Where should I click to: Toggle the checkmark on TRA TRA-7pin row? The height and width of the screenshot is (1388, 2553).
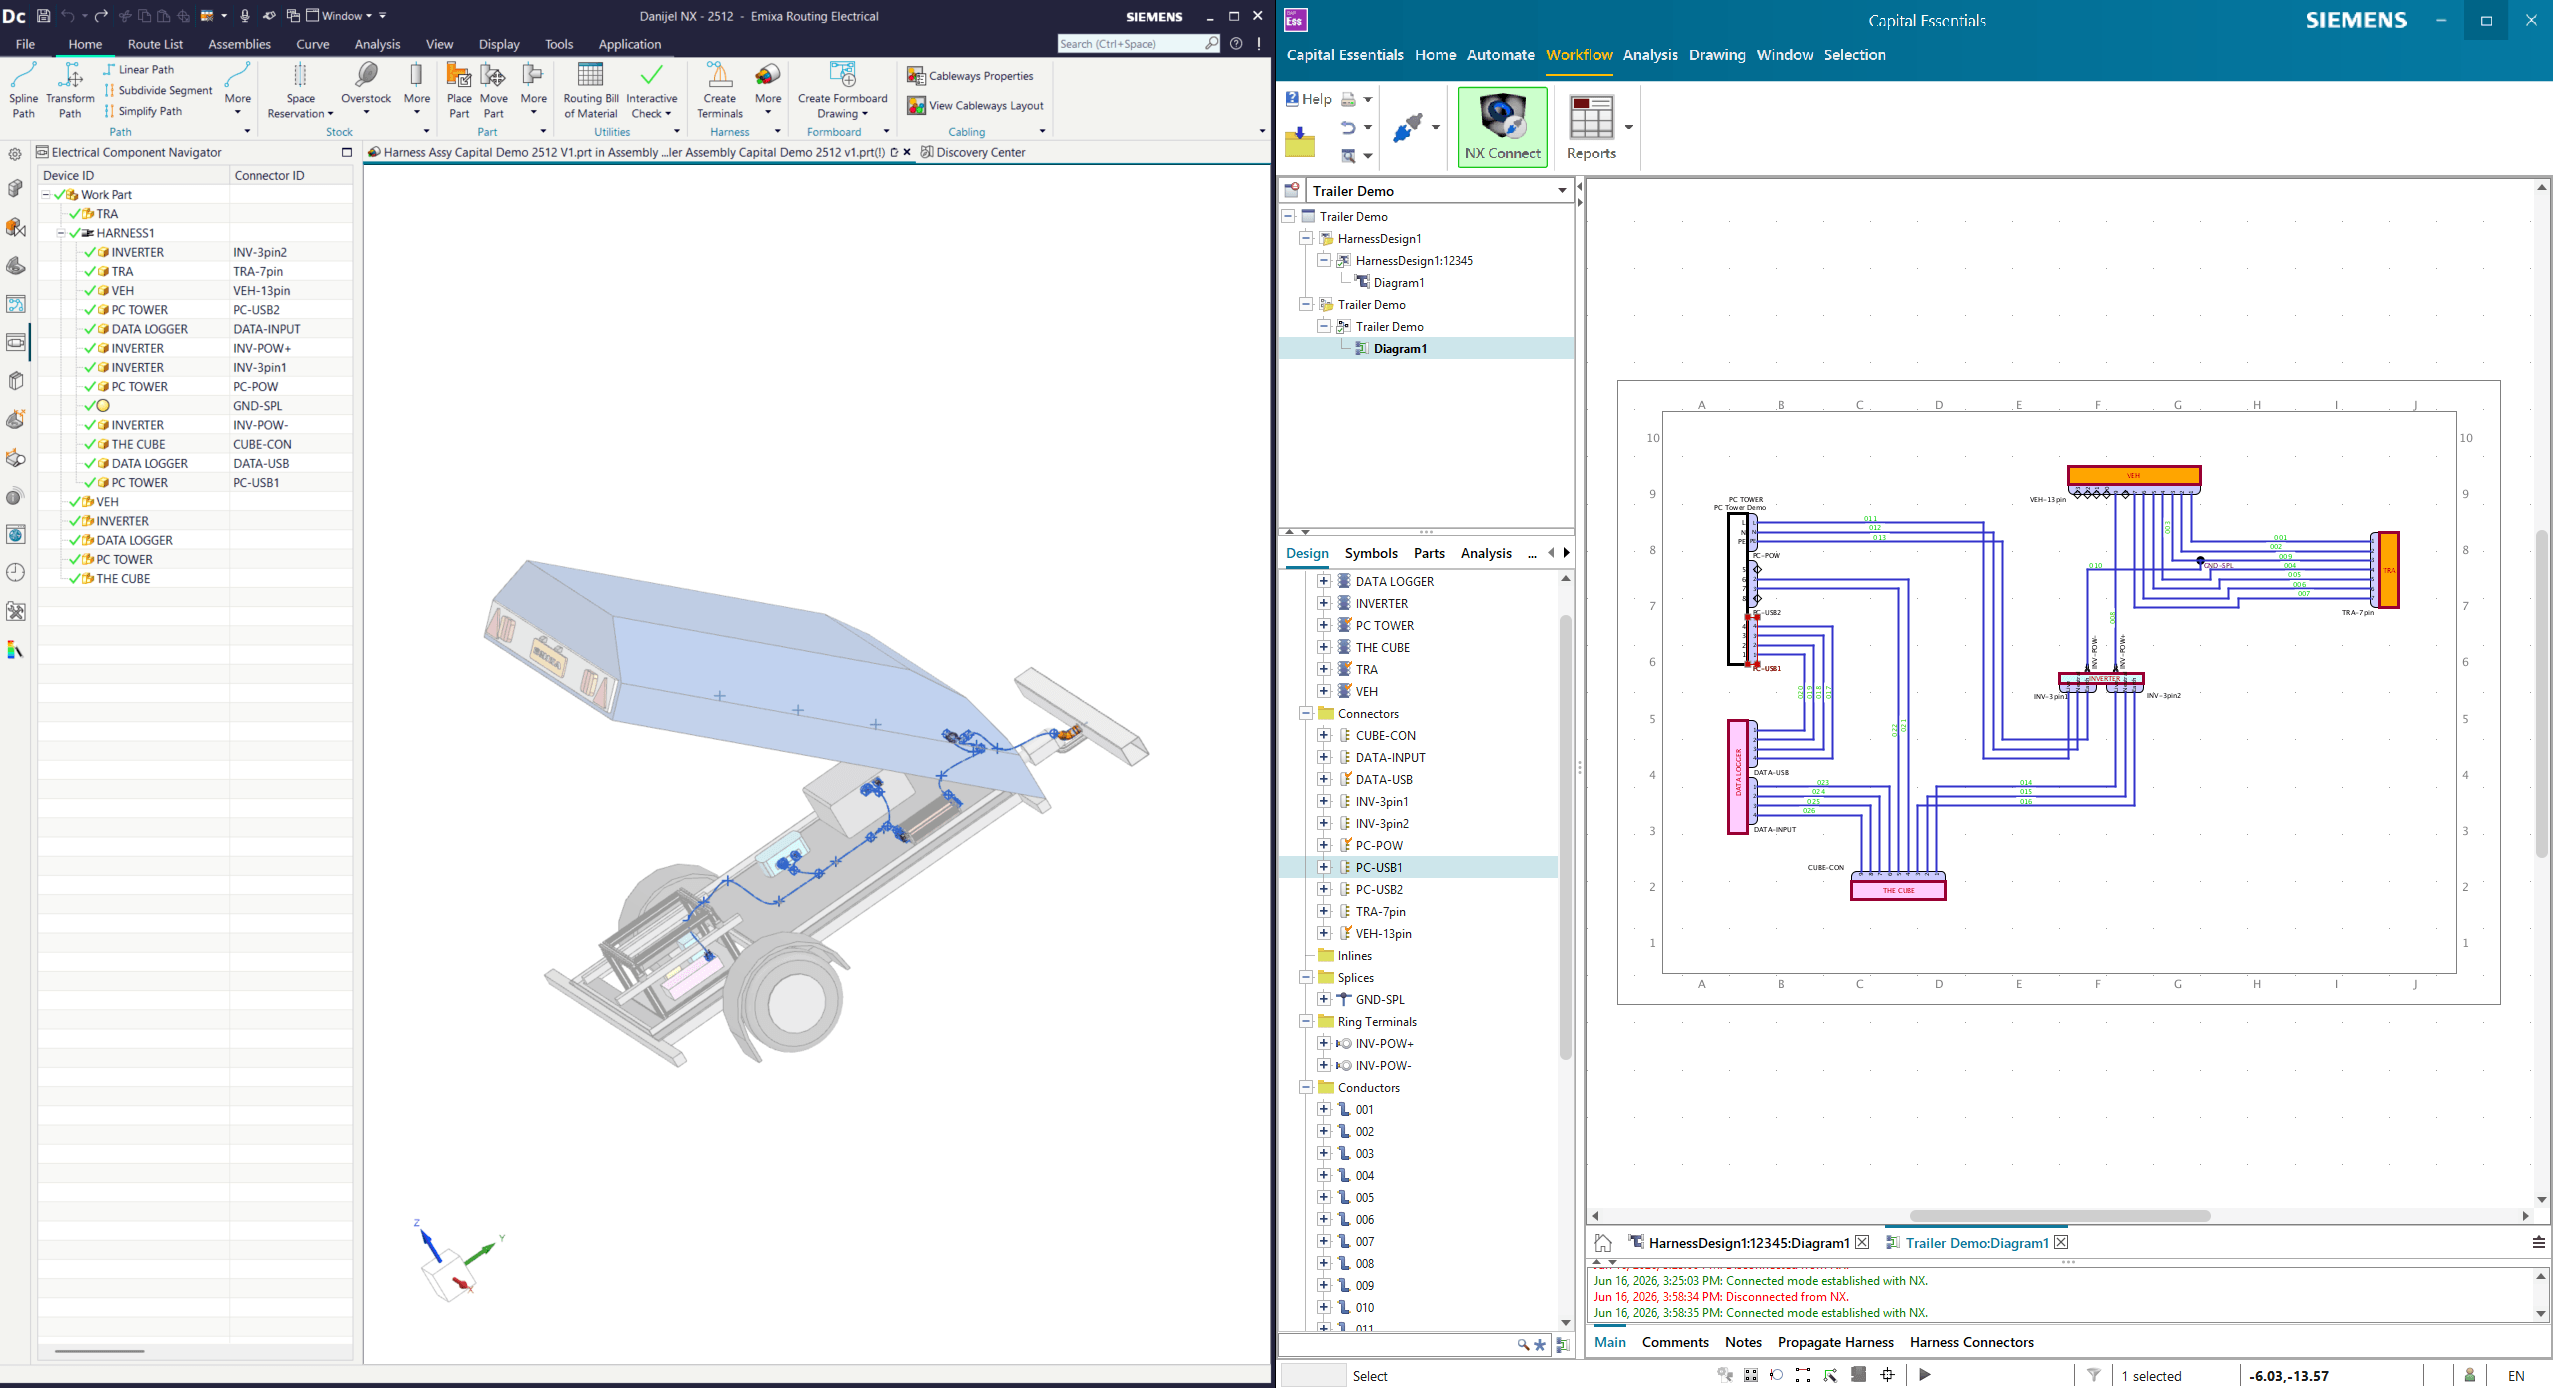click(91, 272)
